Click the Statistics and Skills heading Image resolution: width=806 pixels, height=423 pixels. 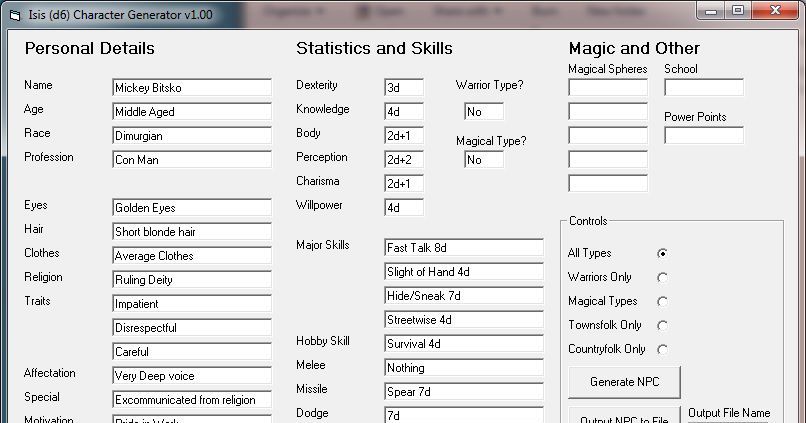[x=374, y=48]
